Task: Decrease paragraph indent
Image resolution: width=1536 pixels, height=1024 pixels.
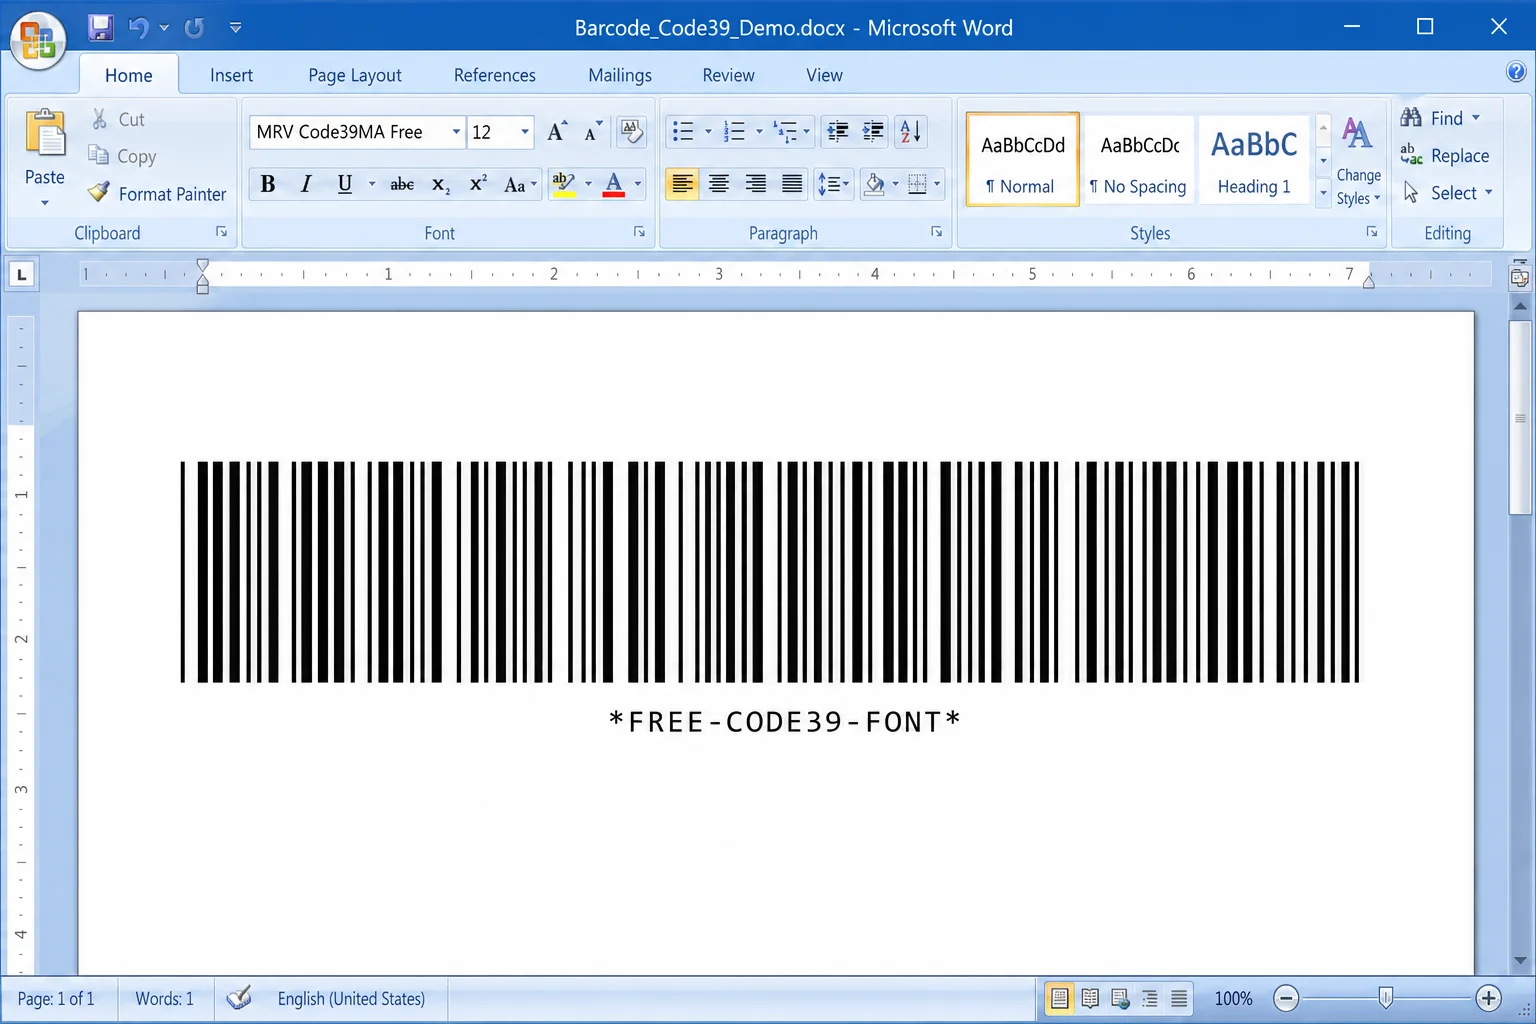Action: point(838,132)
